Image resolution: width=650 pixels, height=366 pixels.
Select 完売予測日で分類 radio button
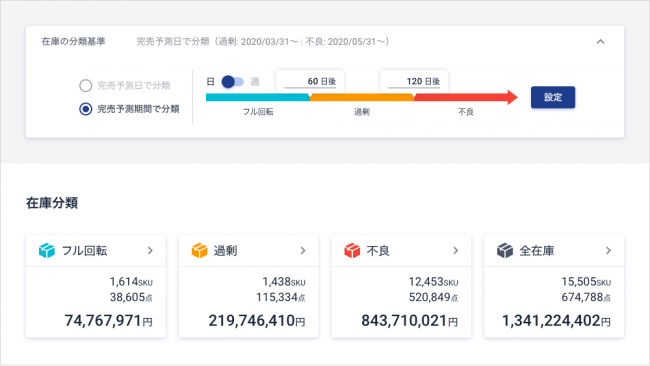(x=85, y=86)
